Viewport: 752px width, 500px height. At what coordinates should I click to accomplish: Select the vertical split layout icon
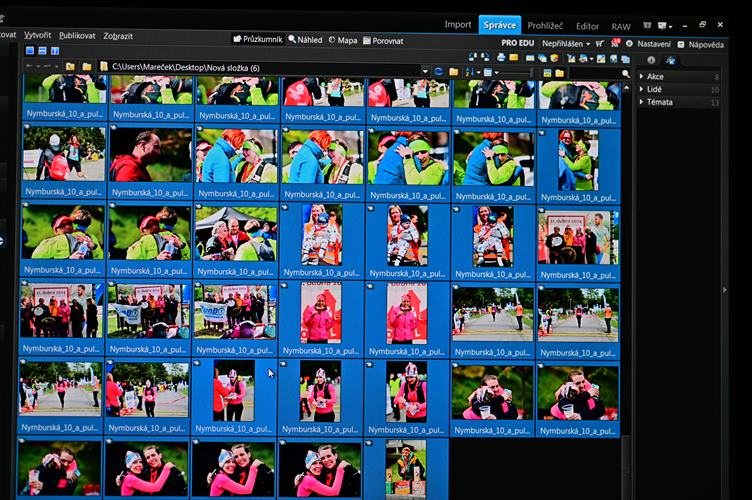click(x=55, y=50)
